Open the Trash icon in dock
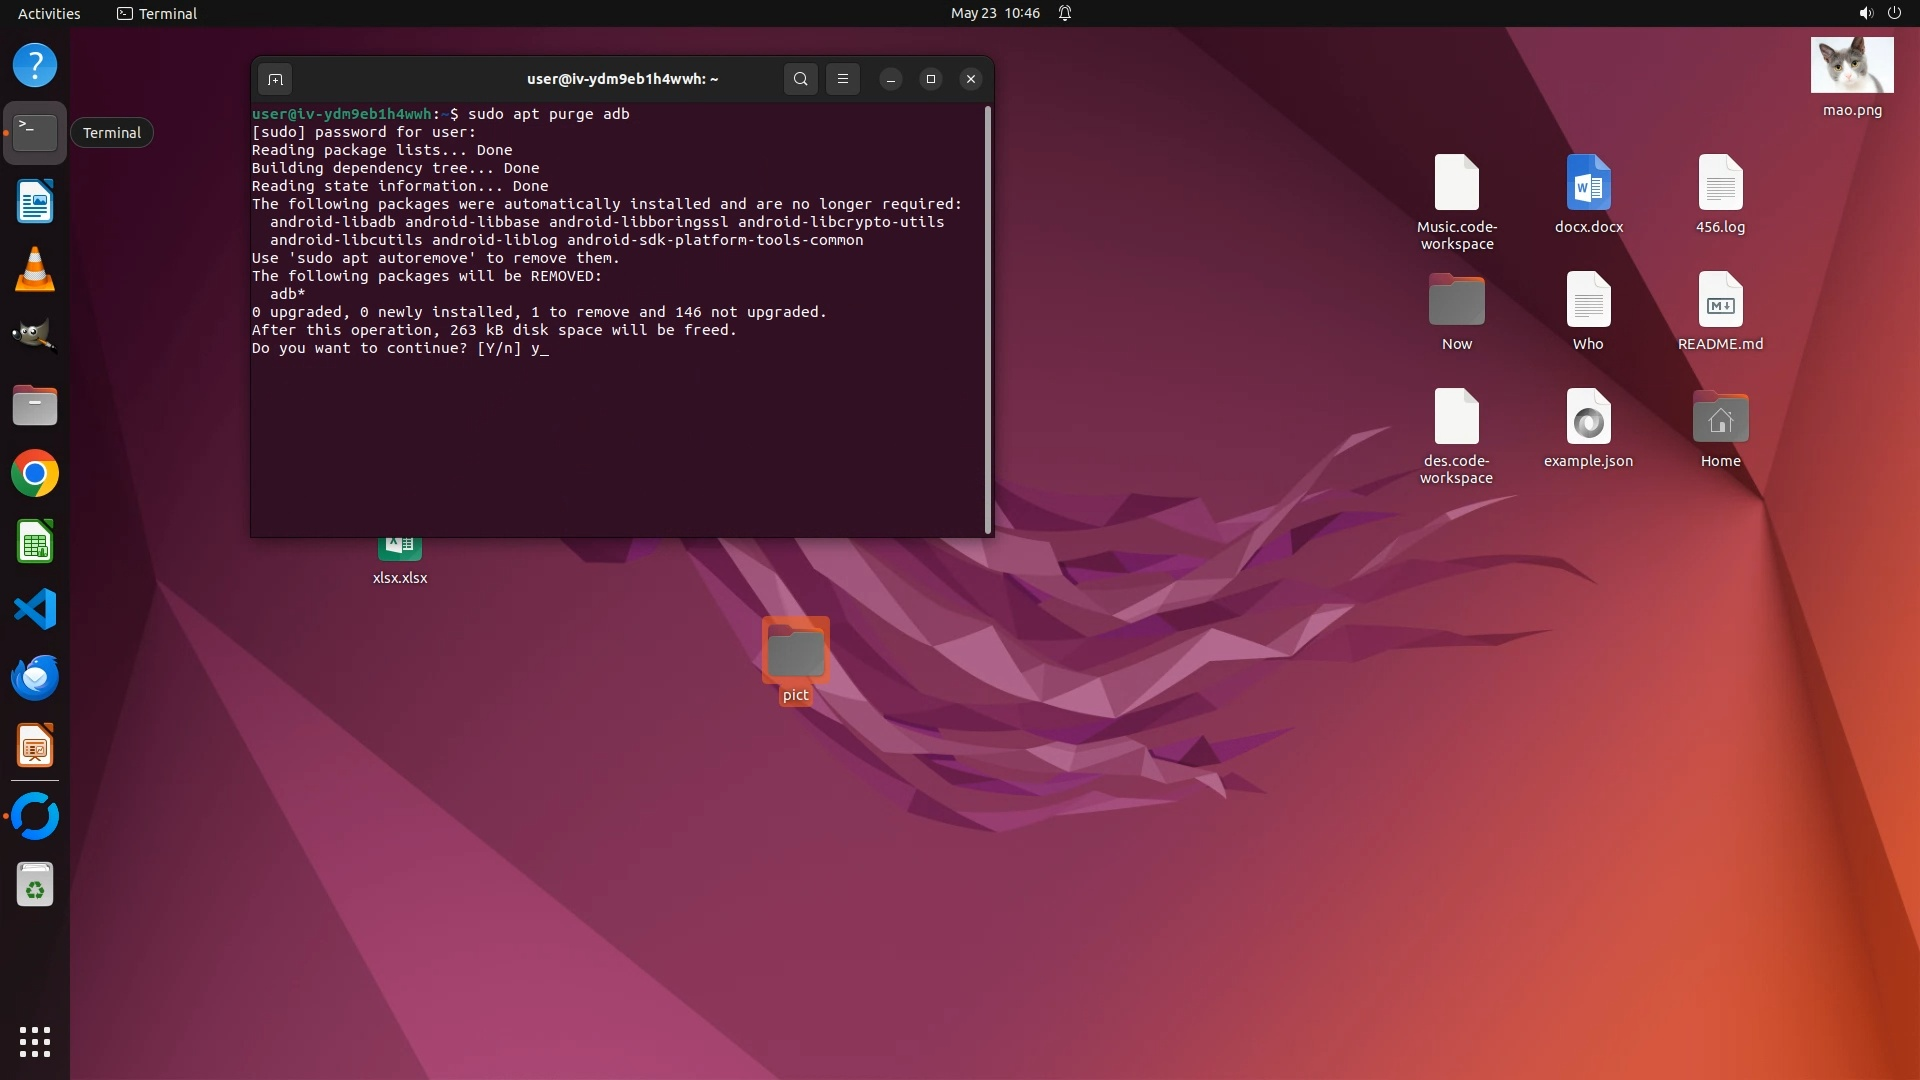 35,885
